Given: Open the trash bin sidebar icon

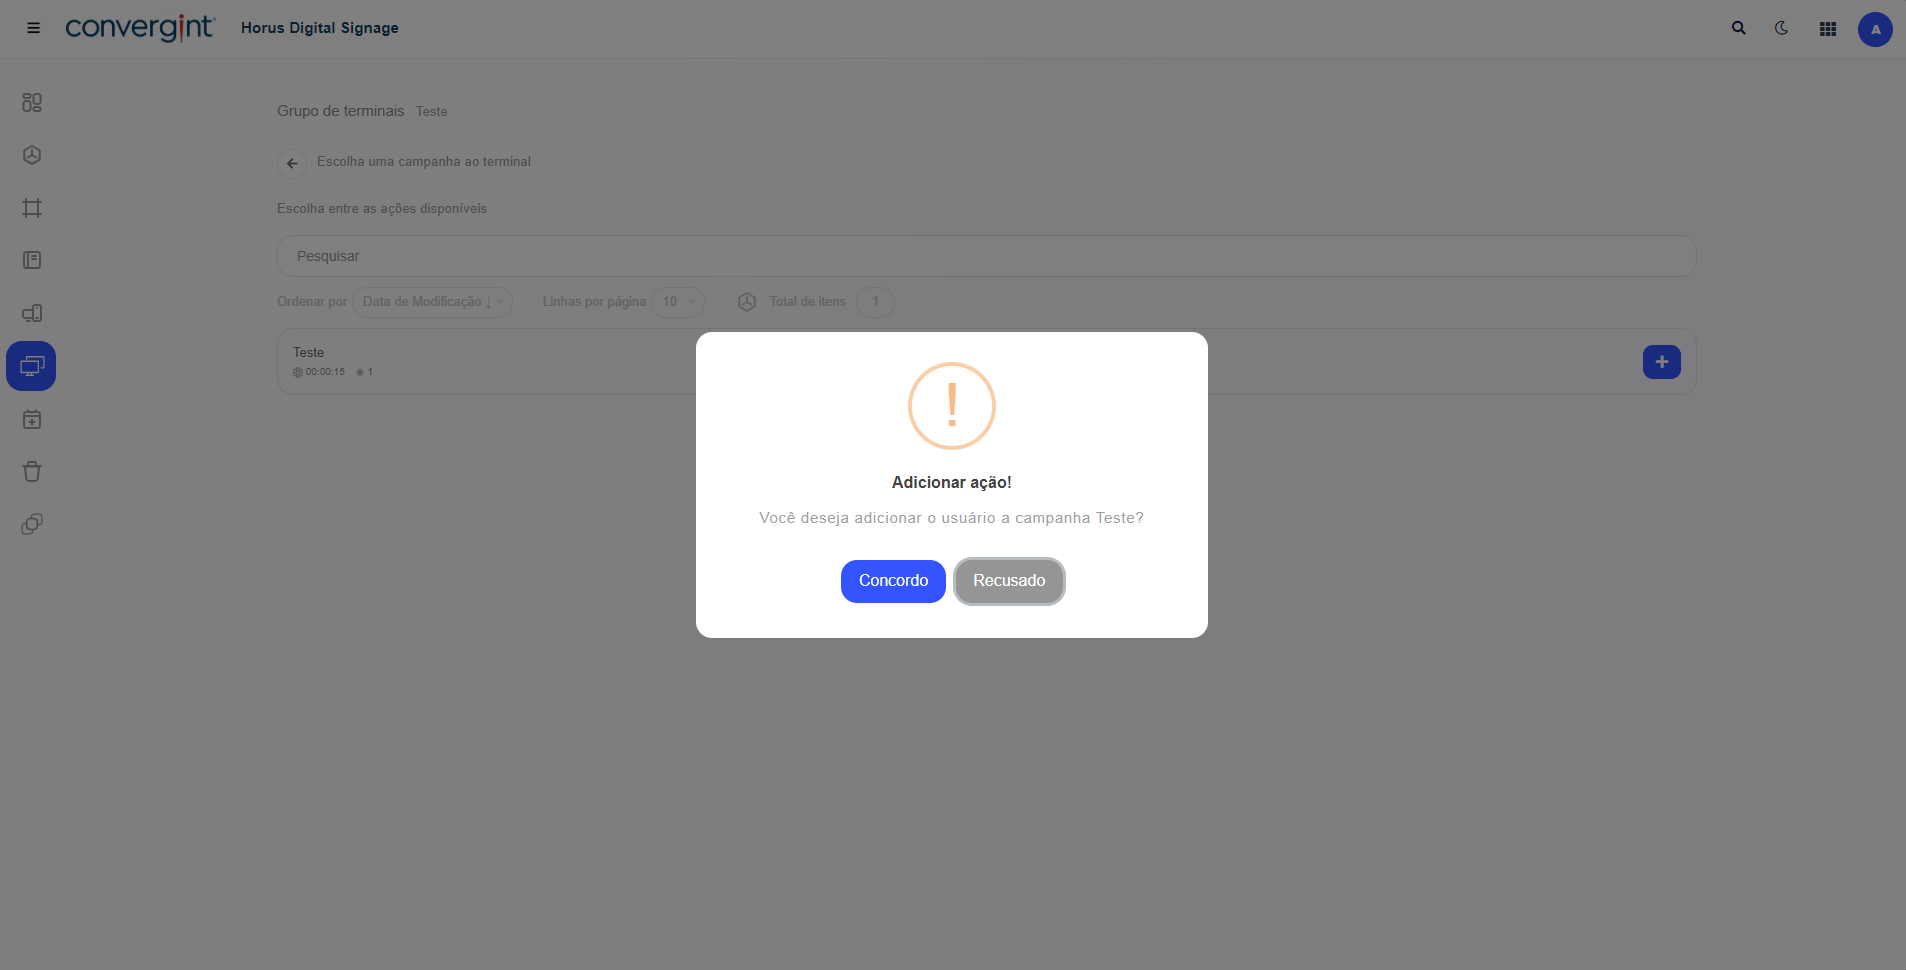Looking at the screenshot, I should click(x=32, y=471).
